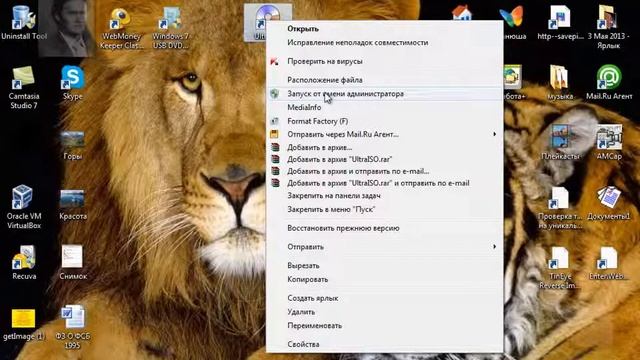Viewport: 640px width, 360px height.
Task: Open Camtasia Studio 7 shortcut
Action: click(24, 87)
